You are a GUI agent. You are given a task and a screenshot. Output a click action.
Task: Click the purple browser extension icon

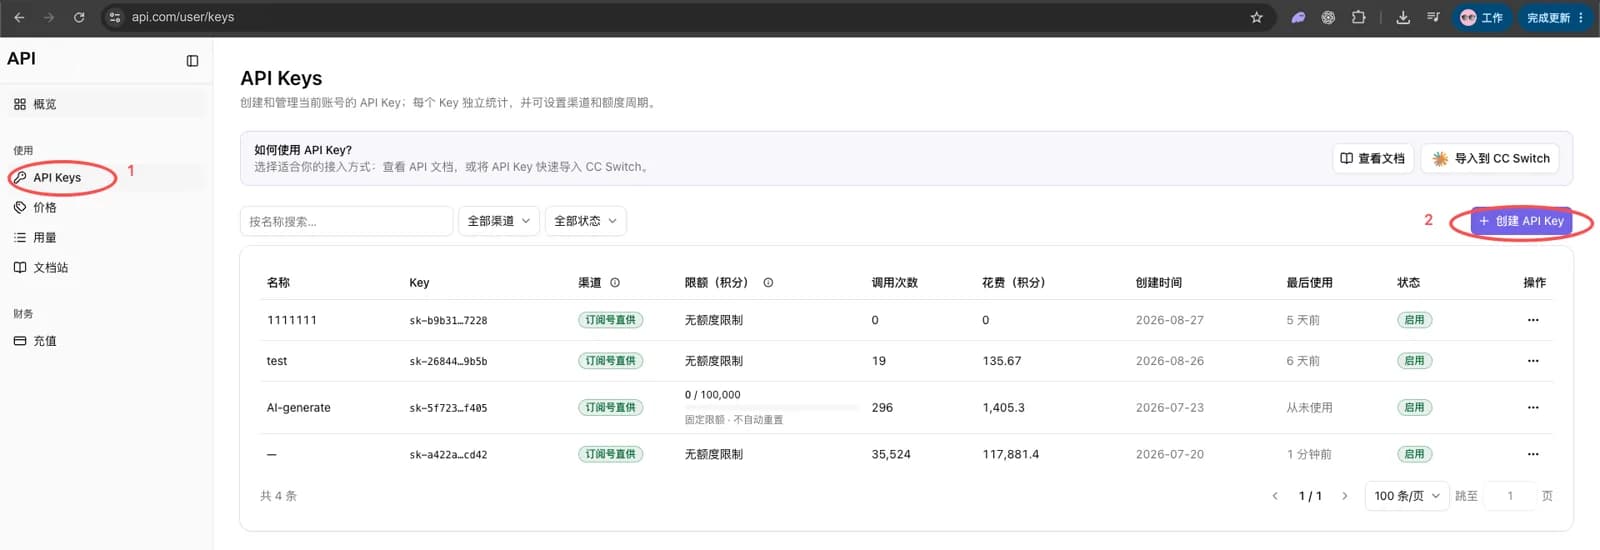pos(1298,17)
